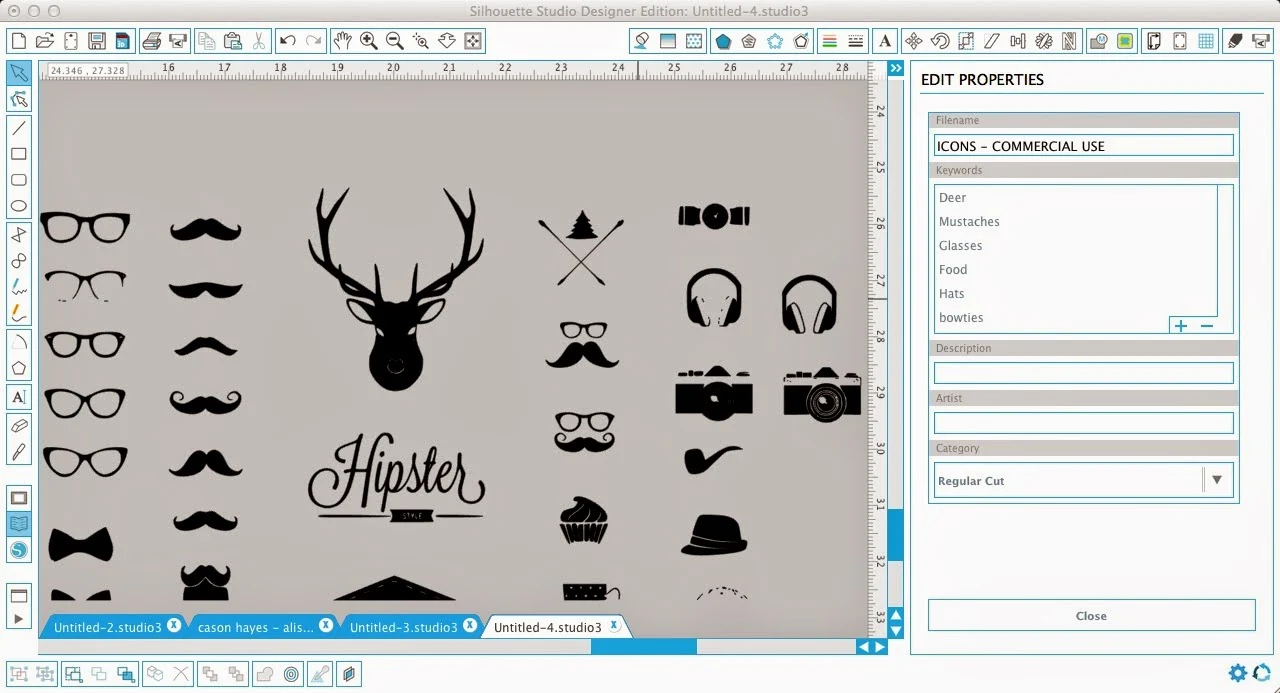Image resolution: width=1280 pixels, height=693 pixels.
Task: Collapse the Edit Properties side panel
Action: 896,68
